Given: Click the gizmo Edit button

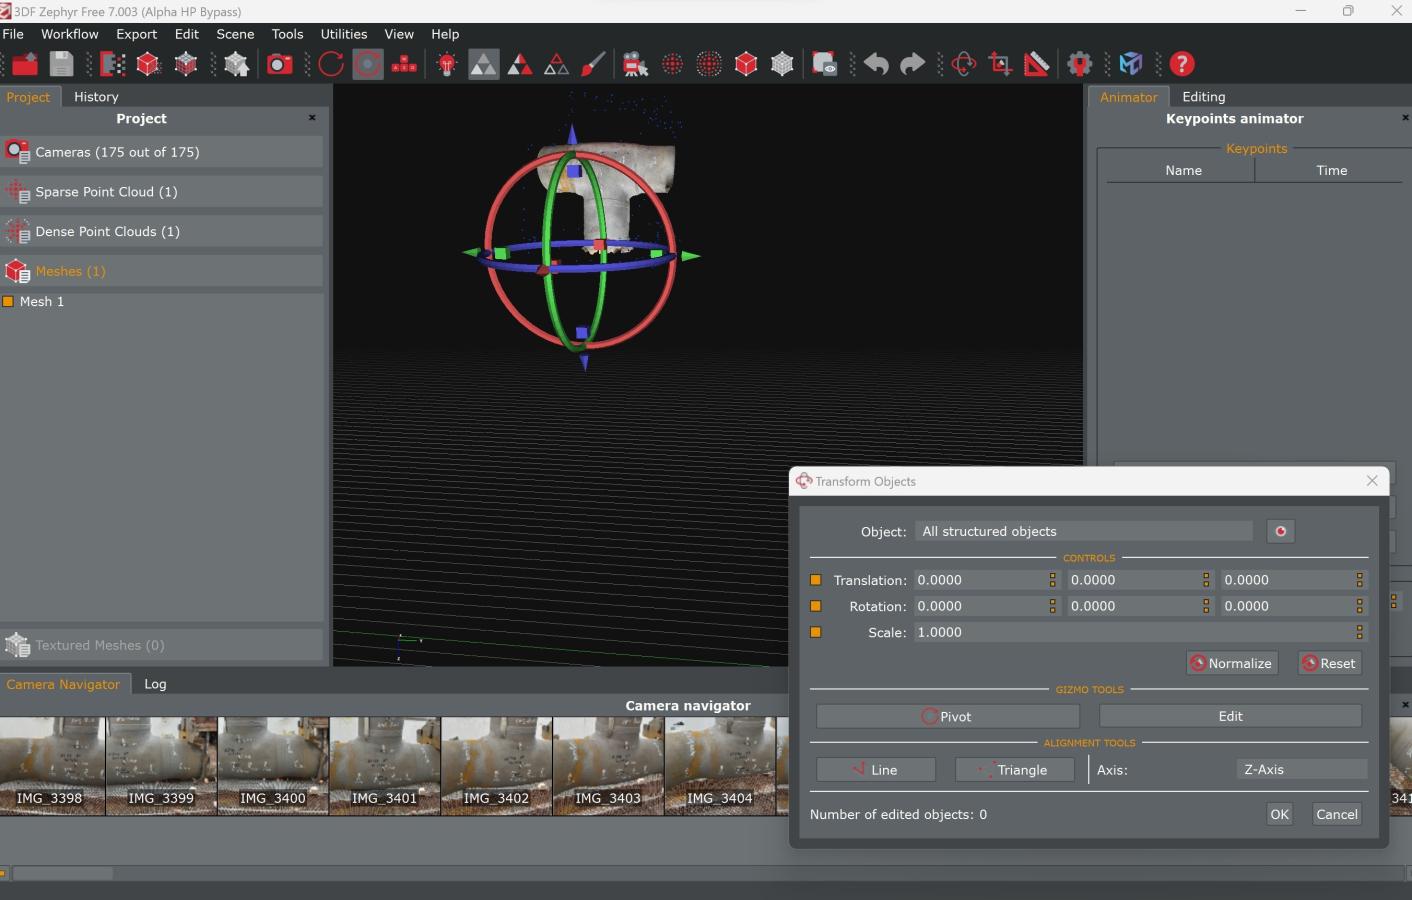Looking at the screenshot, I should tap(1230, 716).
